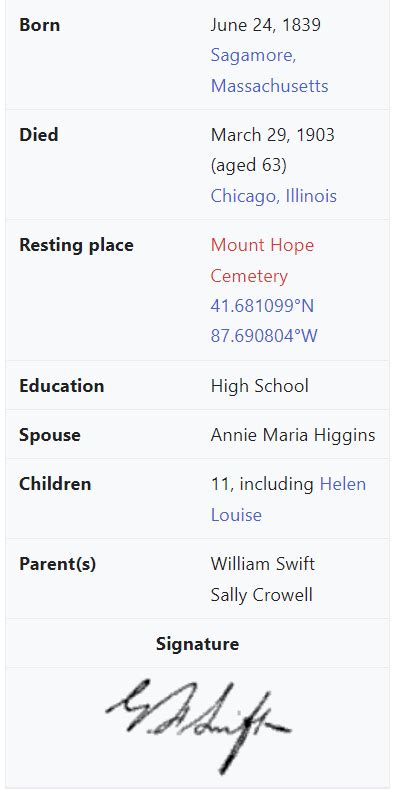This screenshot has width=393, height=789.
Task: Click the Parent(s) row label
Action: [x=57, y=564]
